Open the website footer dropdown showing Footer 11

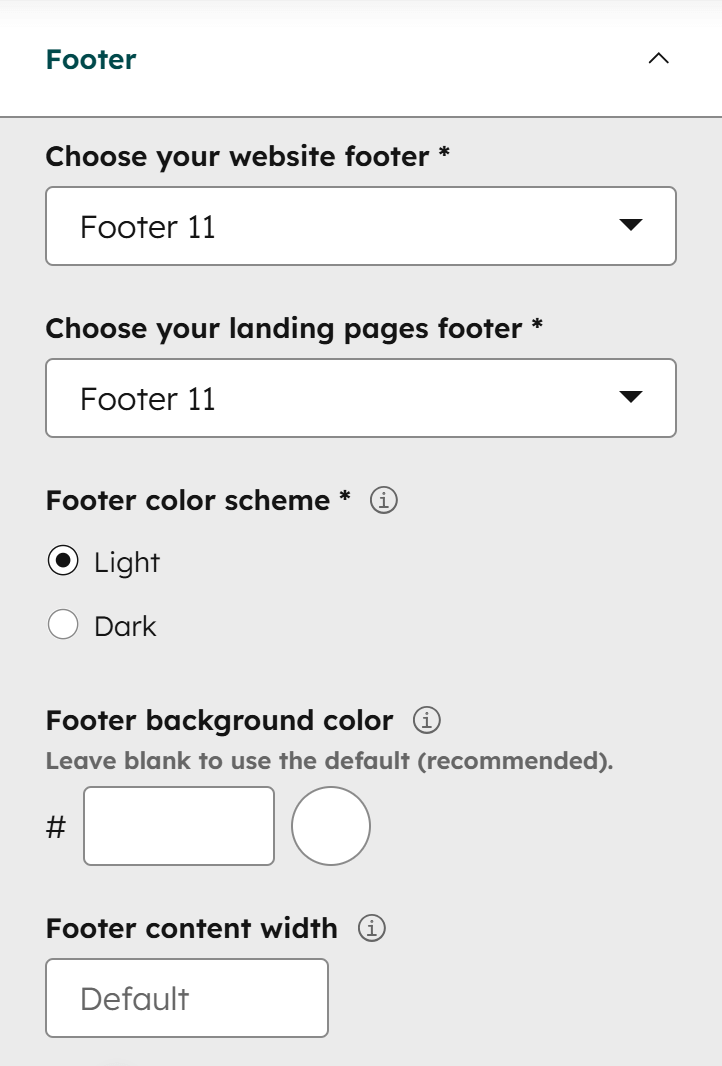[x=360, y=227]
